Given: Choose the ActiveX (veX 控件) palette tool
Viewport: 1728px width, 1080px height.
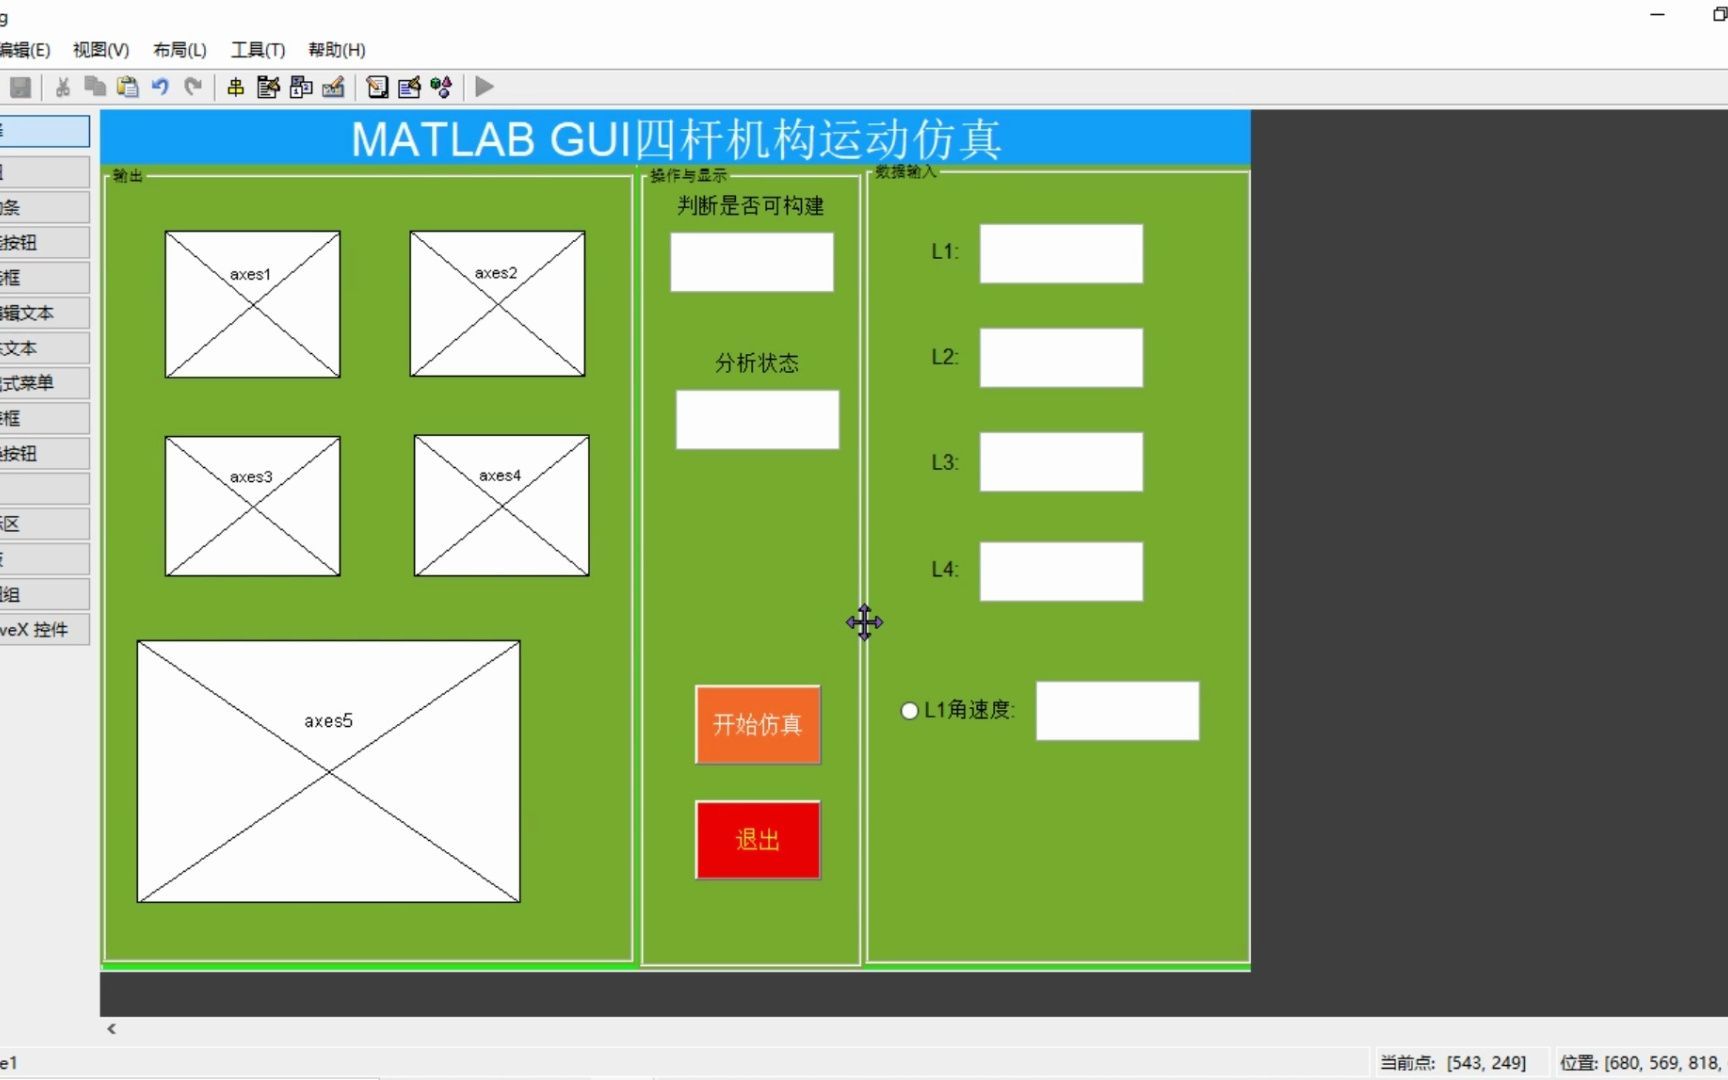Looking at the screenshot, I should click(x=45, y=630).
